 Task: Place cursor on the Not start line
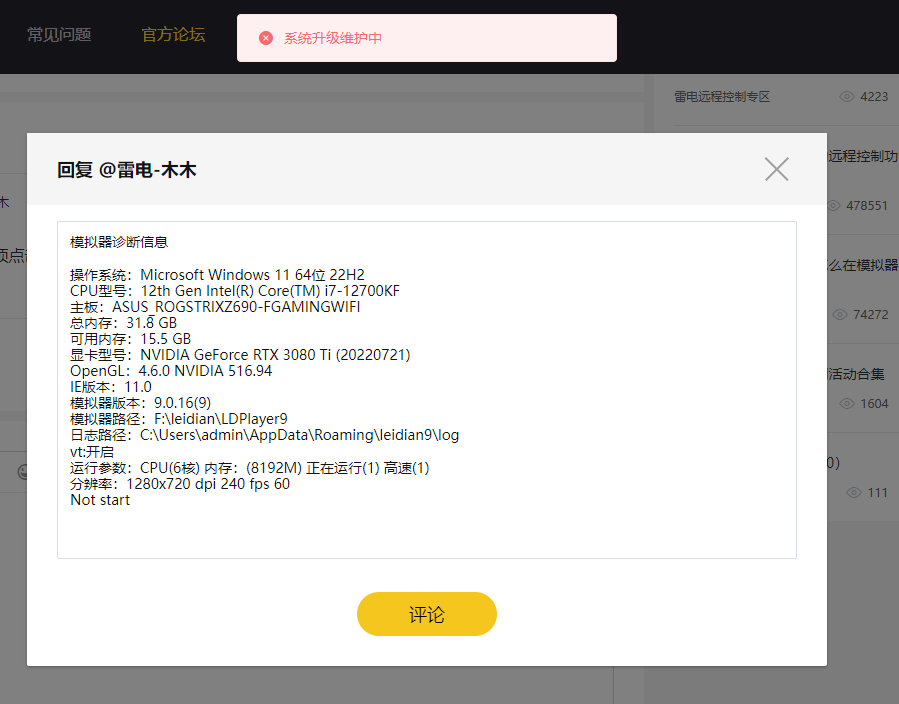tap(100, 500)
